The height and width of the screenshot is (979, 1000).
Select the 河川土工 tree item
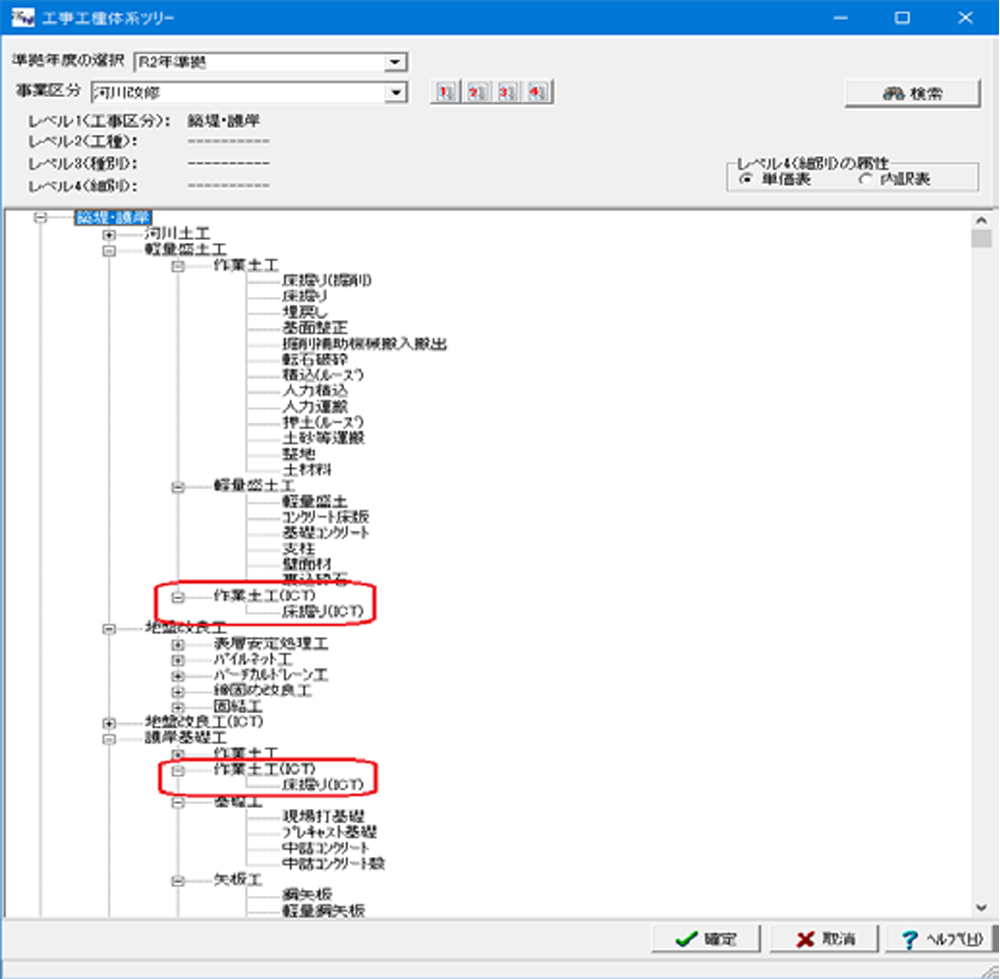tap(177, 233)
